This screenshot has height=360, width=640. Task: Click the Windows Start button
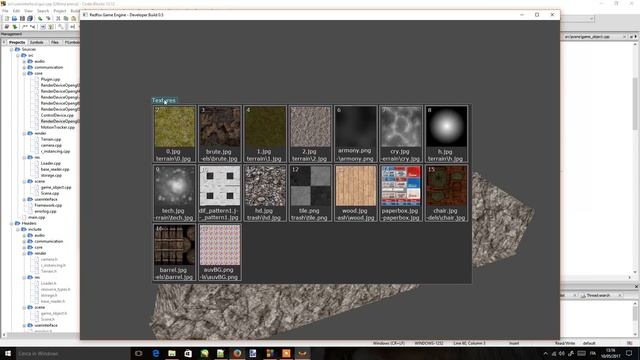tap(8, 353)
